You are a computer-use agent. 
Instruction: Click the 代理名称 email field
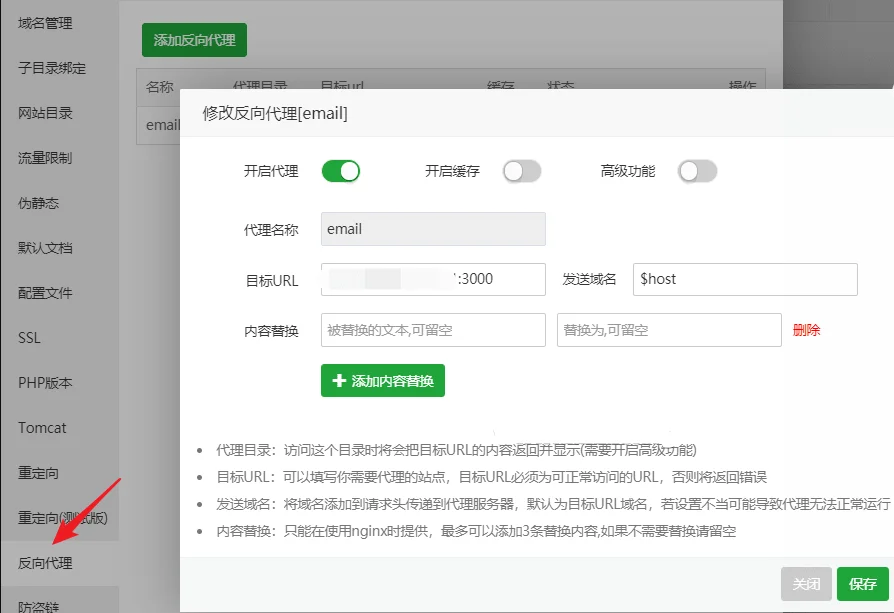pyautogui.click(x=433, y=229)
